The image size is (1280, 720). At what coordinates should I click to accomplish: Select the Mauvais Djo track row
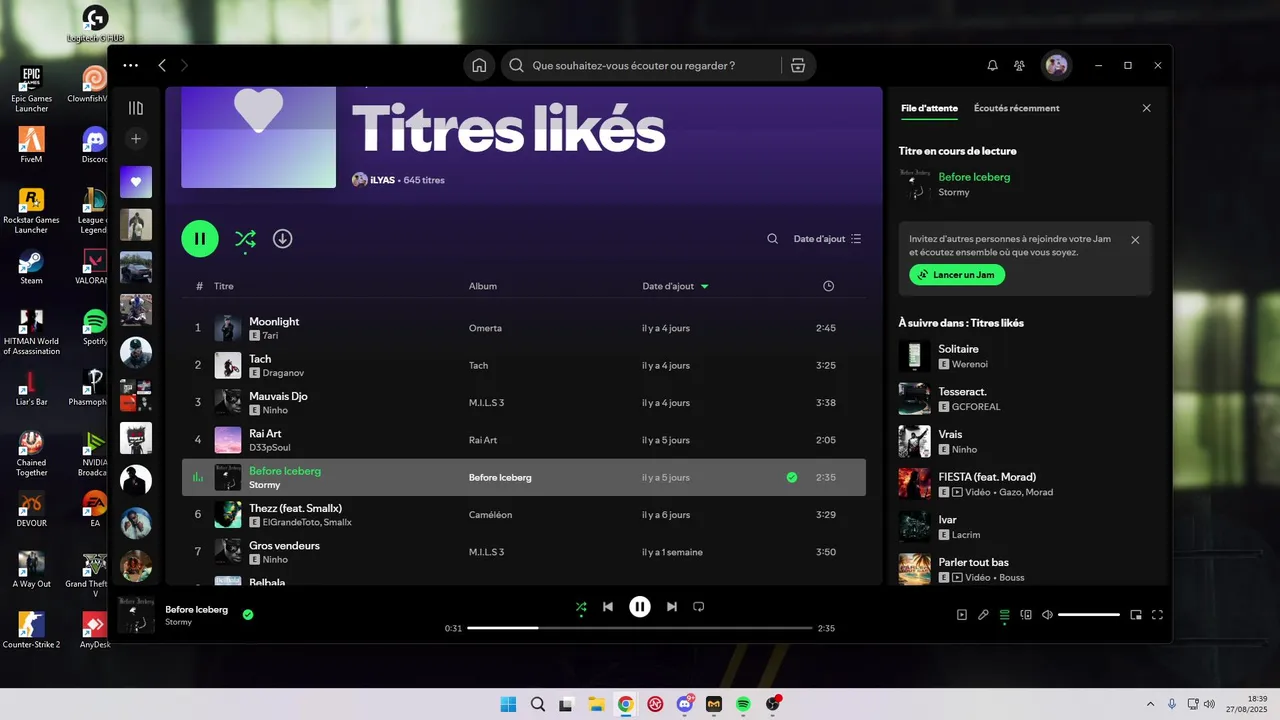524,403
